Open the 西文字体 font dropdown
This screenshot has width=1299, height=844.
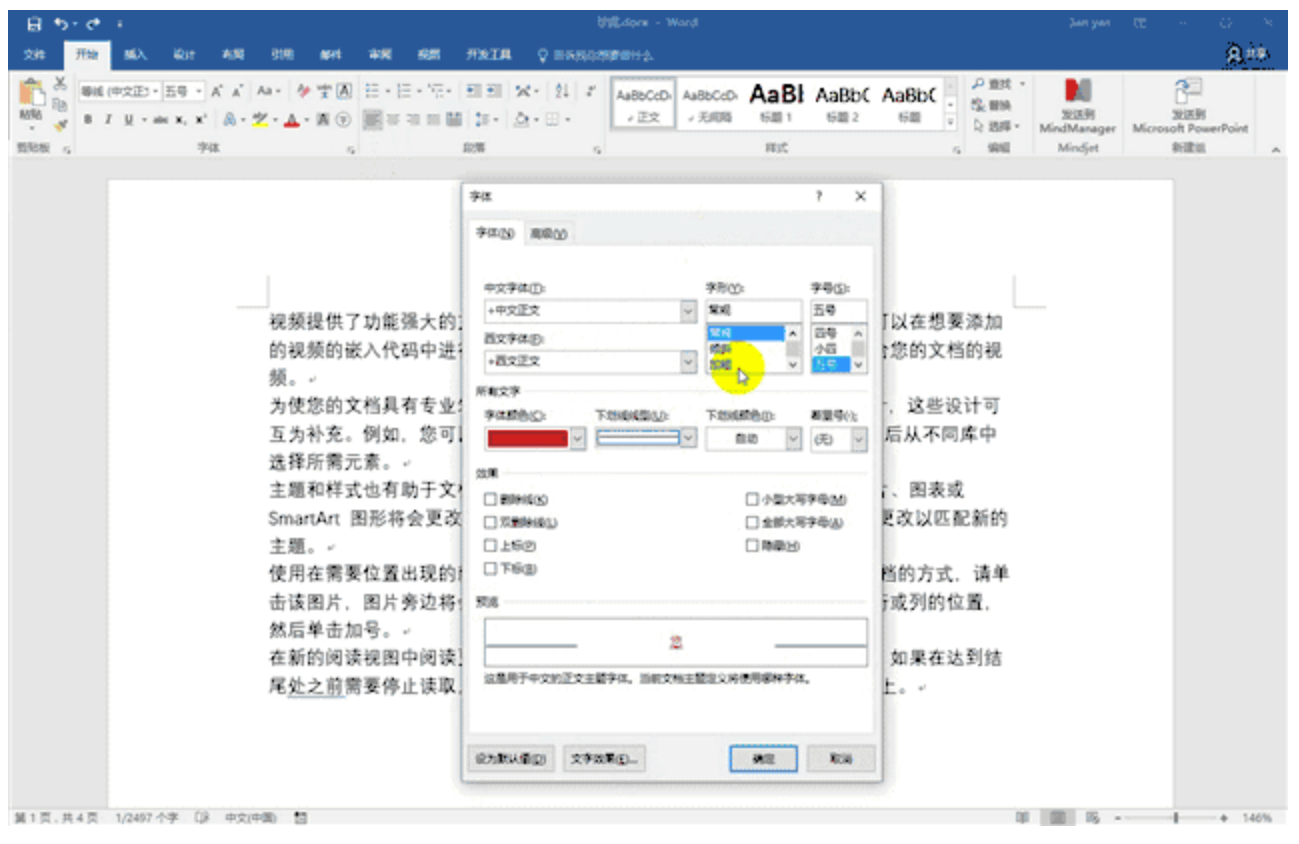click(x=688, y=361)
